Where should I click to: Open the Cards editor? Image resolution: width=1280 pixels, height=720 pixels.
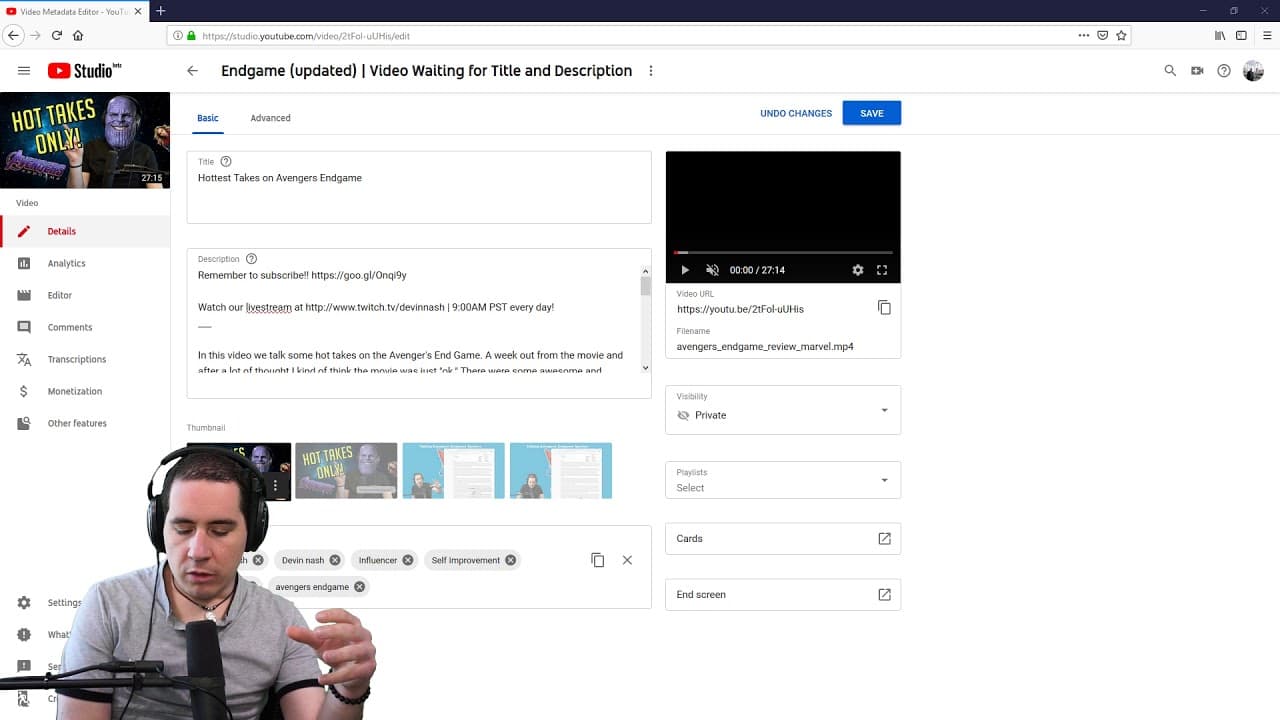(x=783, y=538)
